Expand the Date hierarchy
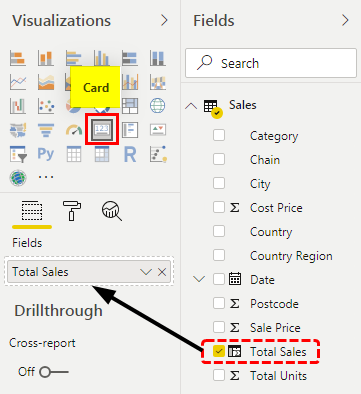 coord(199,279)
